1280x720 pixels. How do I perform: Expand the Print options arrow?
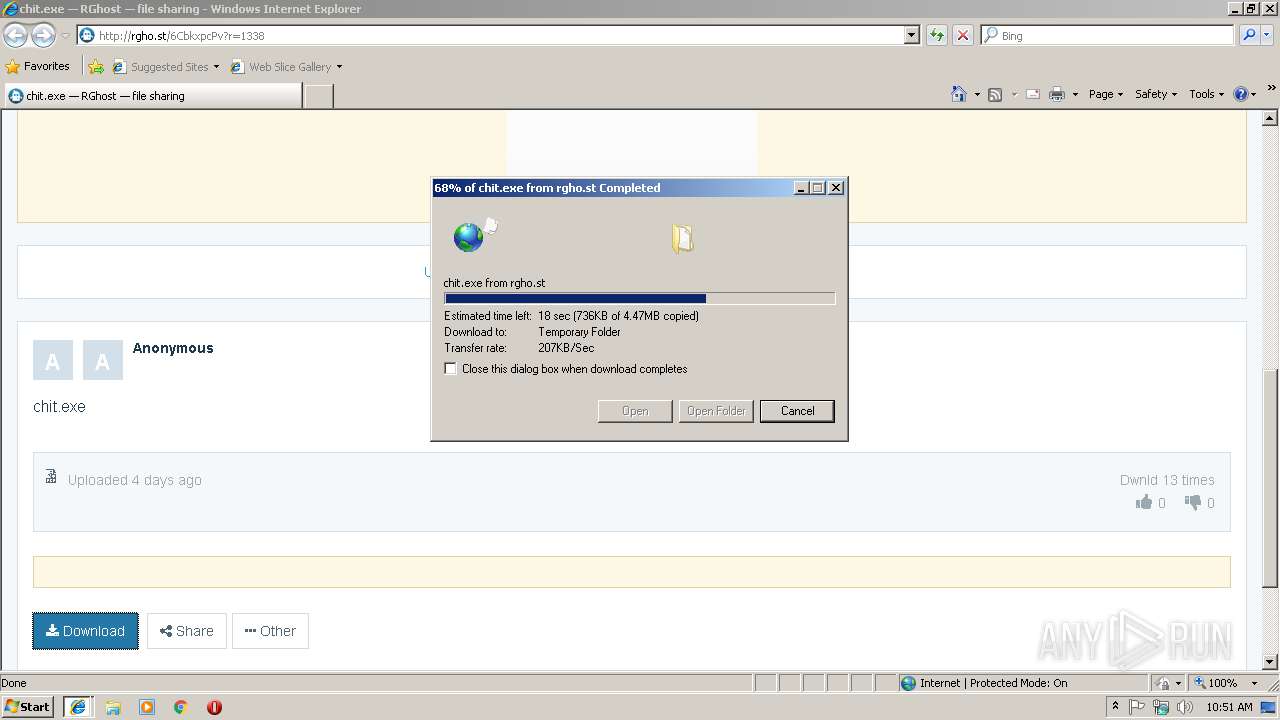point(1075,94)
